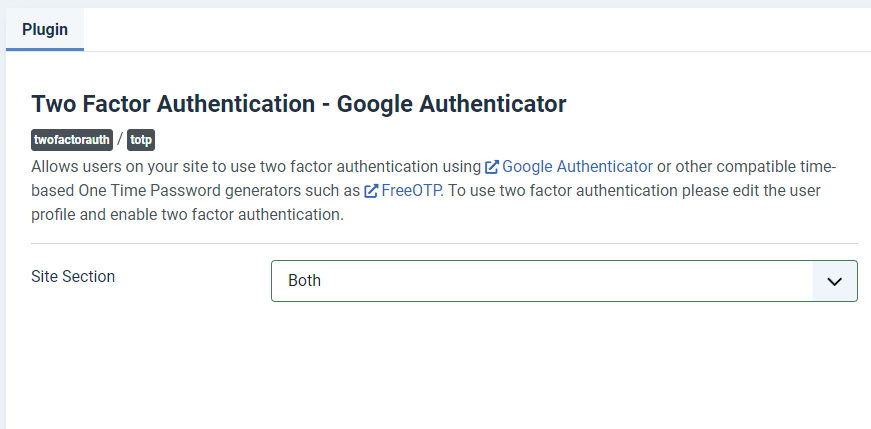Click the slash between twofactorauth and totp
Image resolution: width=871 pixels, height=429 pixels.
tap(120, 140)
